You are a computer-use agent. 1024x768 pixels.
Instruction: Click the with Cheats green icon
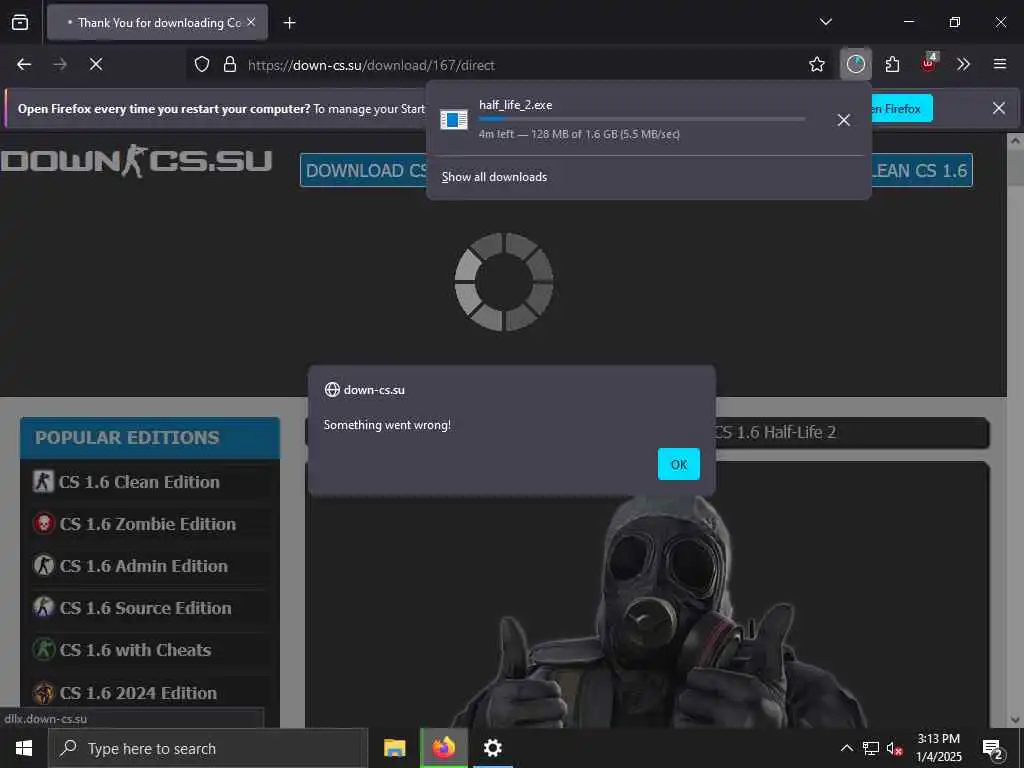[x=44, y=650]
